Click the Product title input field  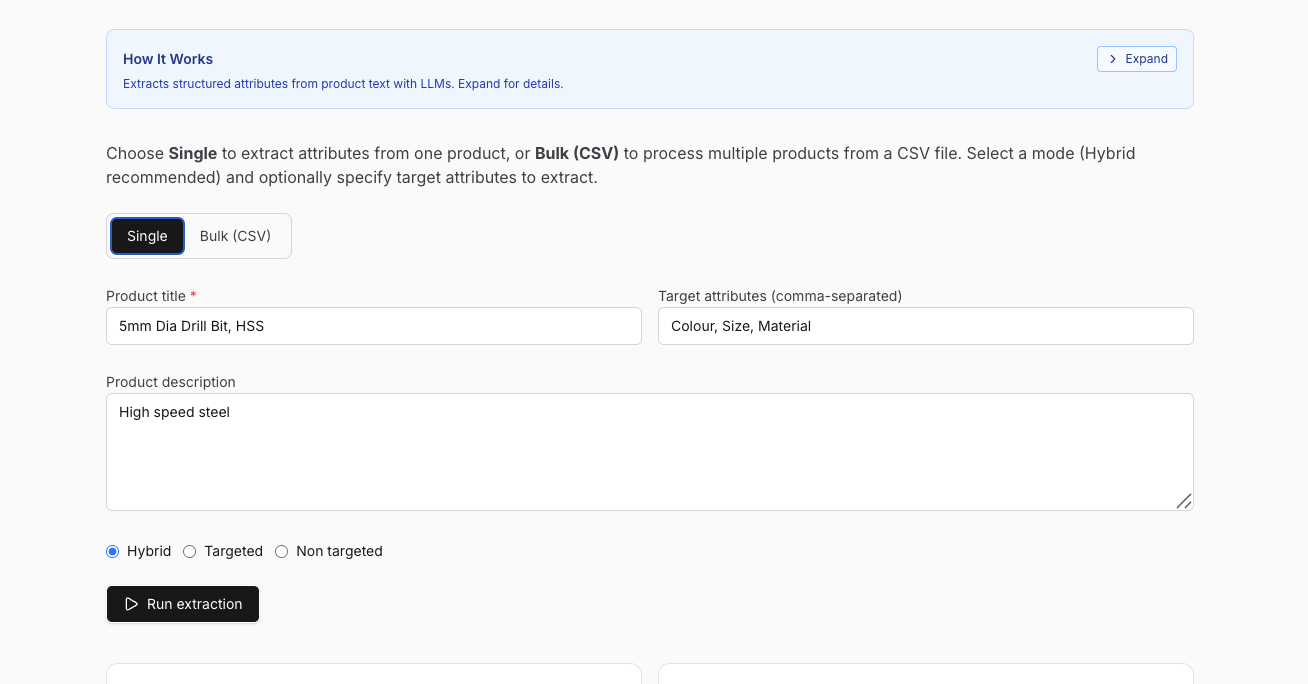pos(373,326)
